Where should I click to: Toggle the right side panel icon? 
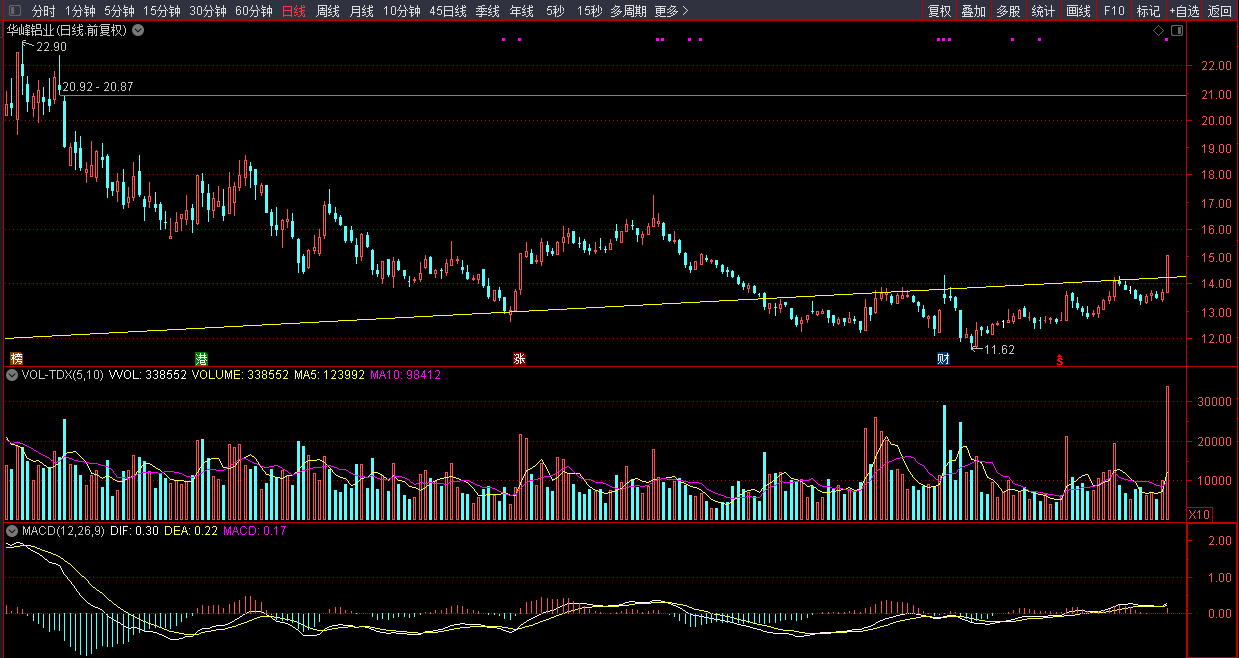[x=1176, y=31]
